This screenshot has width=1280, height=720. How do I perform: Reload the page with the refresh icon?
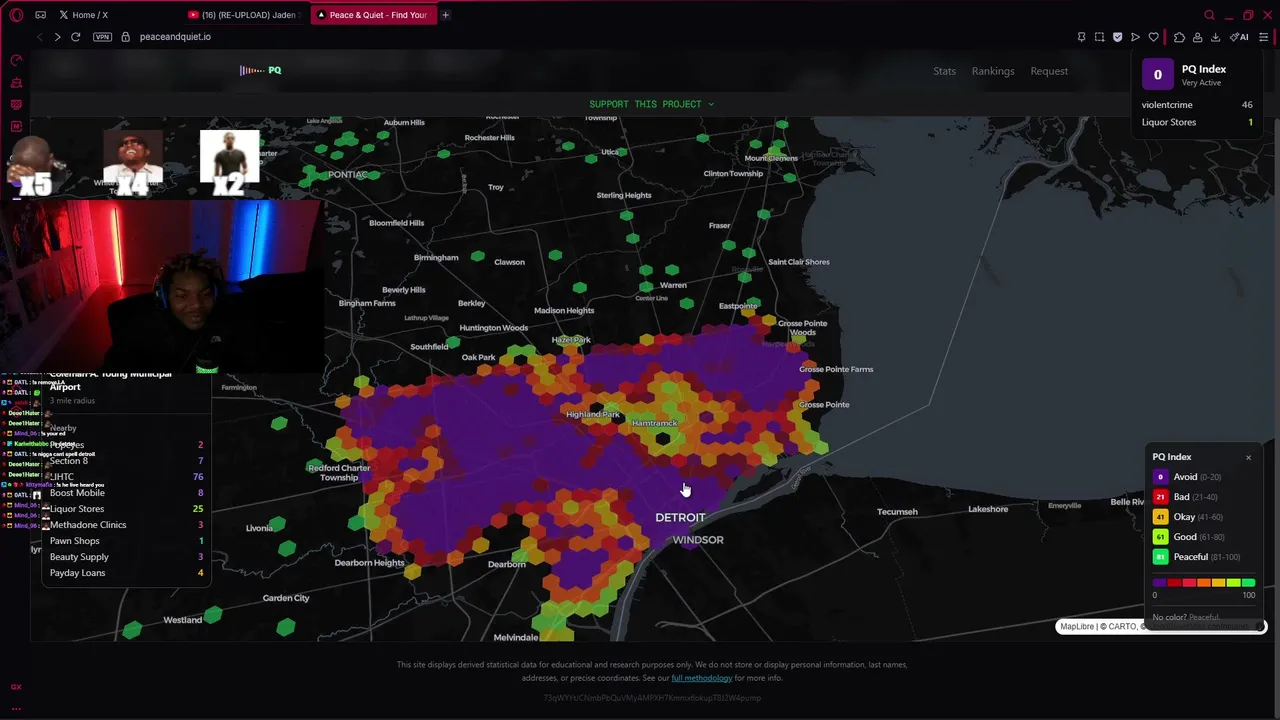[x=75, y=37]
